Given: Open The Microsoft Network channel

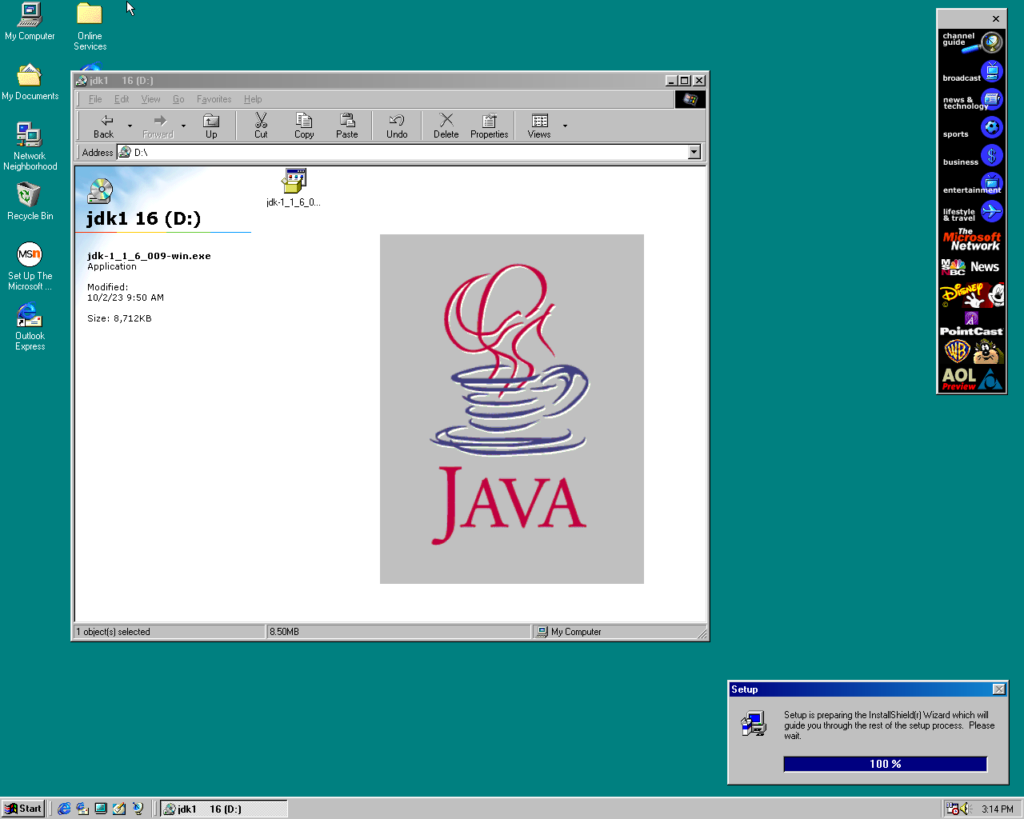Looking at the screenshot, I should click(972, 240).
